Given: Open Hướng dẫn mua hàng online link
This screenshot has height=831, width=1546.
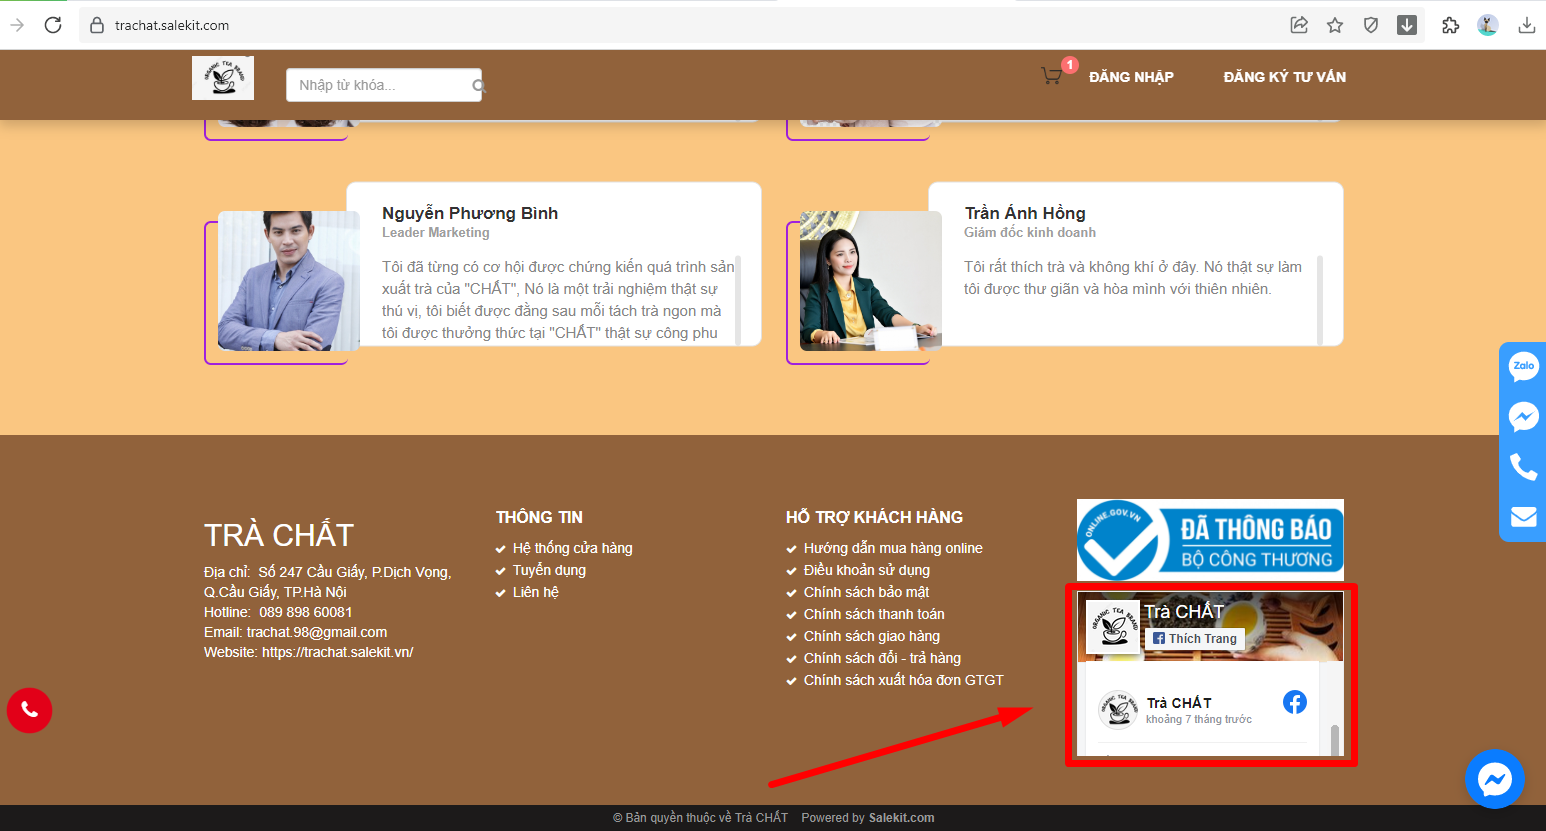Looking at the screenshot, I should [x=892, y=548].
